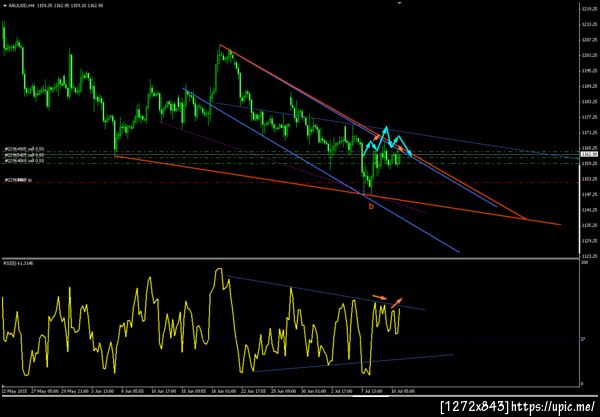Click the "30 Jun 01:00" time label

[313, 391]
